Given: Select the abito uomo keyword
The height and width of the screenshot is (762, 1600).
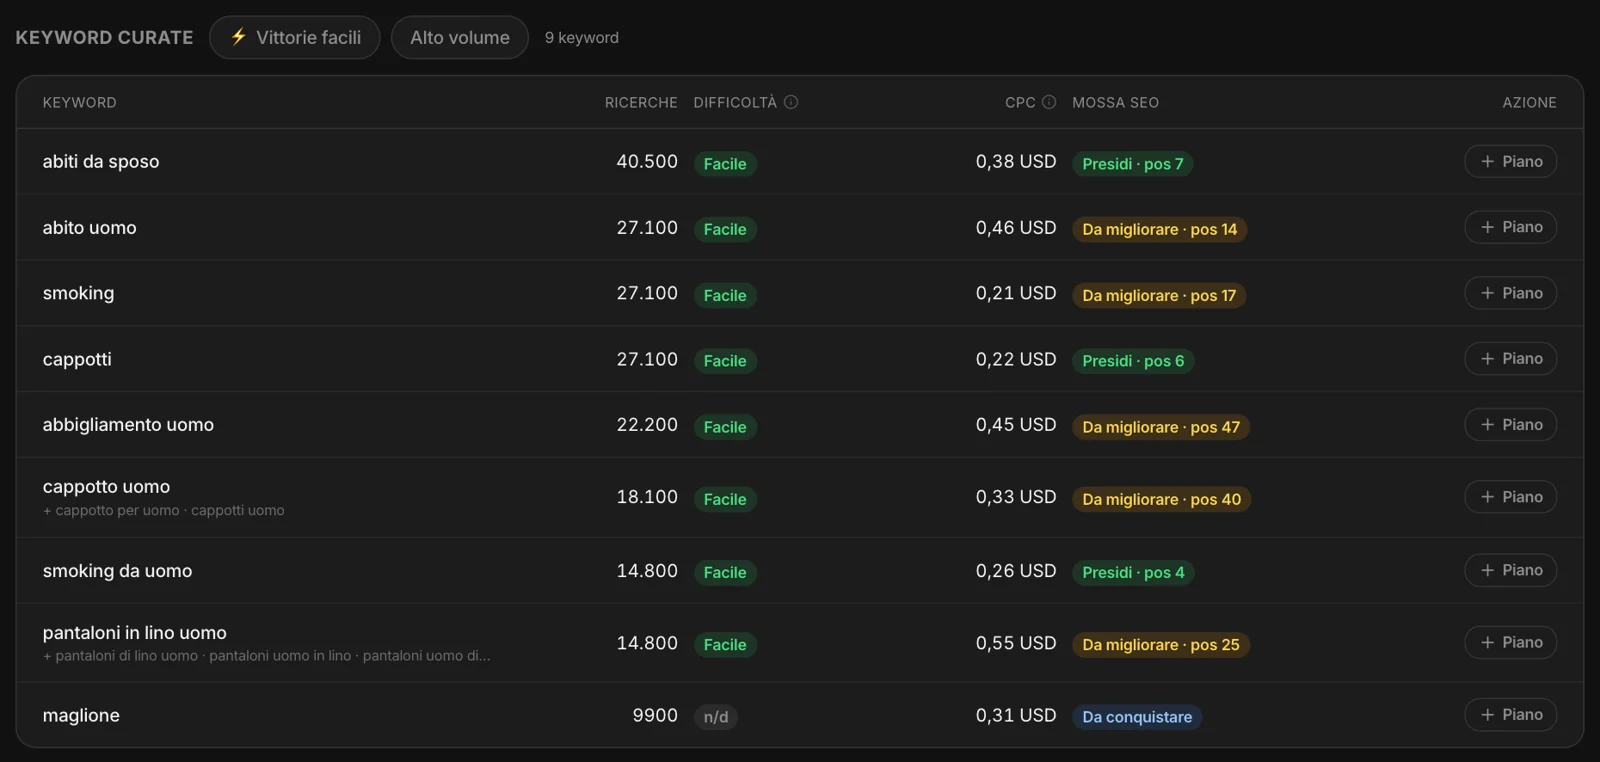Looking at the screenshot, I should tap(90, 227).
